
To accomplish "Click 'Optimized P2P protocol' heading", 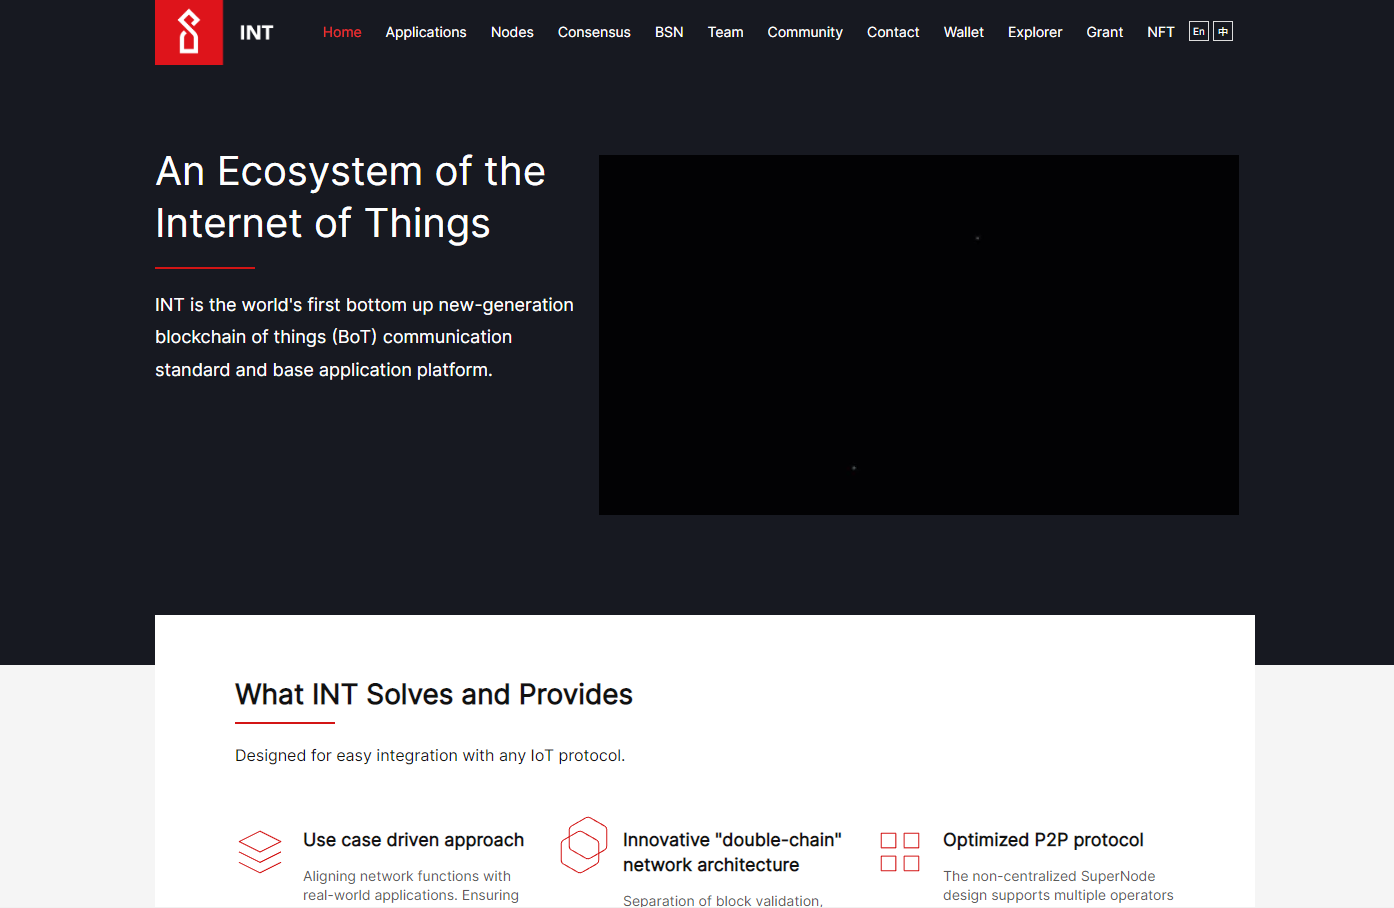I will [1043, 840].
